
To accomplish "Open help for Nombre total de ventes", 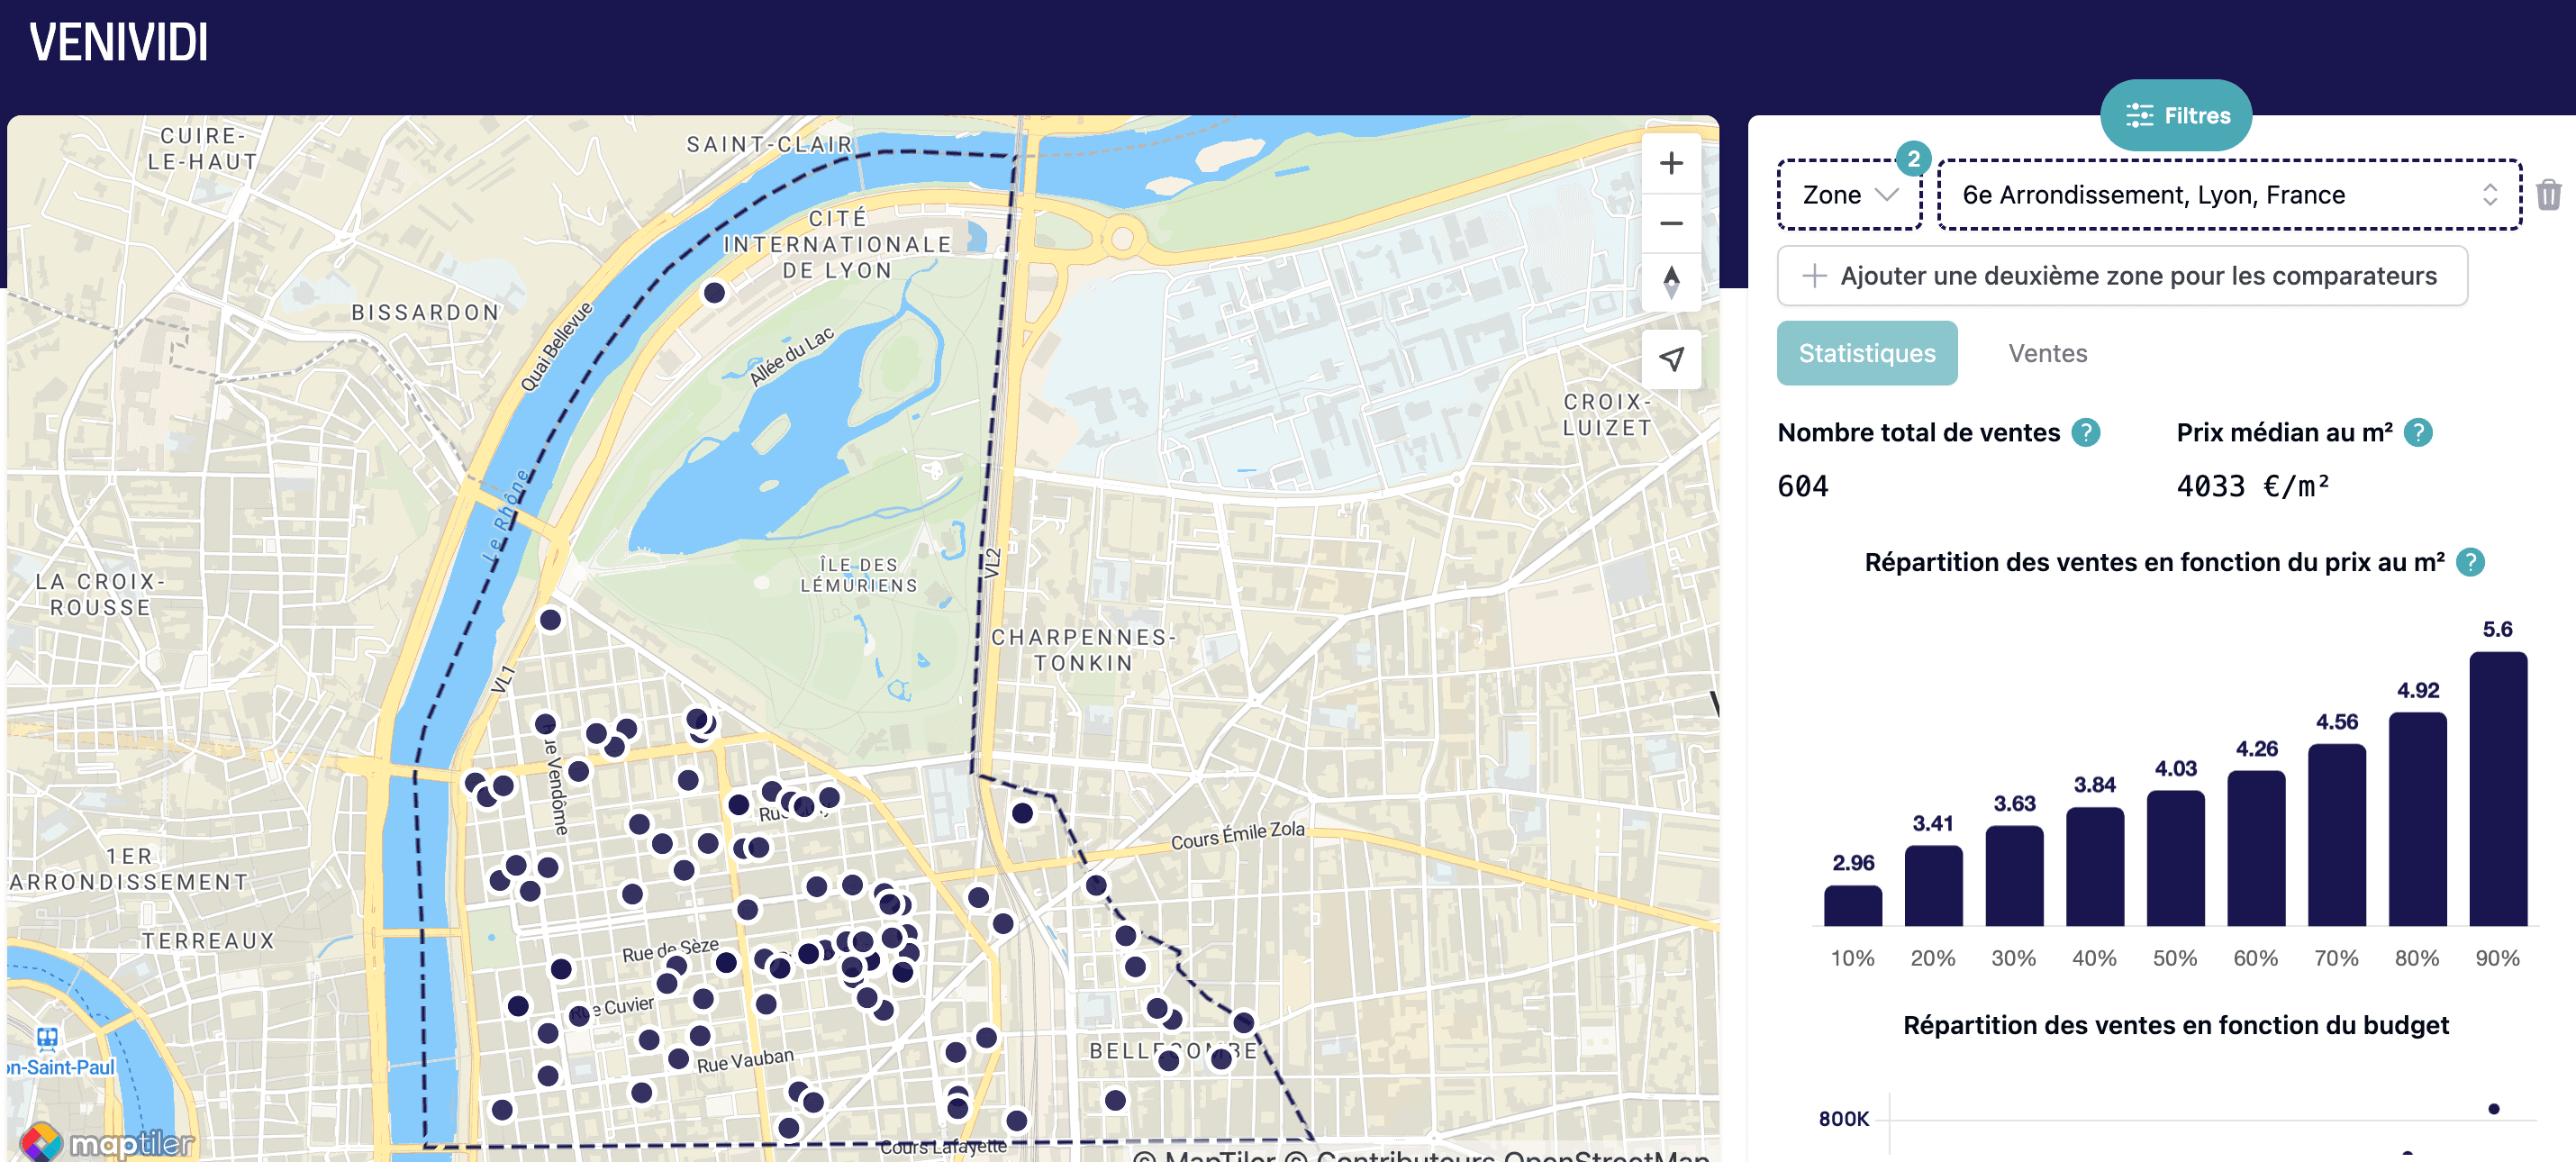I will tap(2085, 432).
